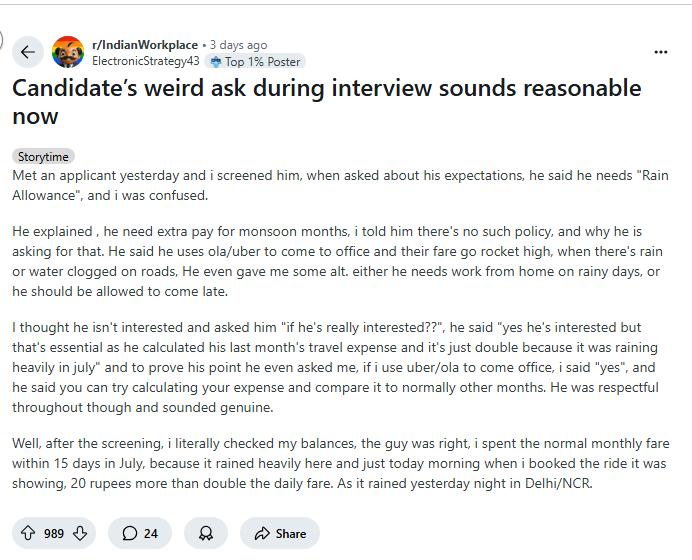The width and height of the screenshot is (692, 560).
Task: Click the 989 vote count
Action: click(x=54, y=534)
